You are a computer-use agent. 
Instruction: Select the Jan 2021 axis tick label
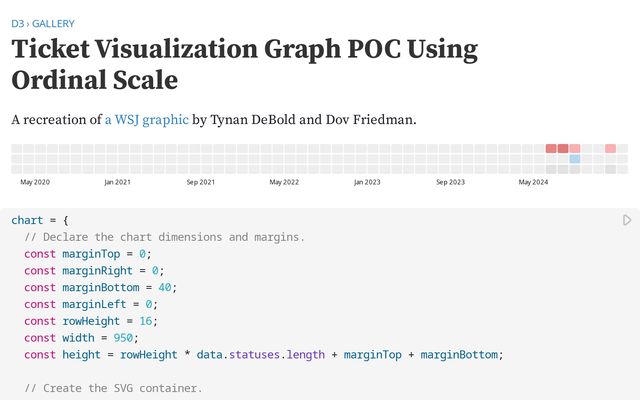point(117,183)
